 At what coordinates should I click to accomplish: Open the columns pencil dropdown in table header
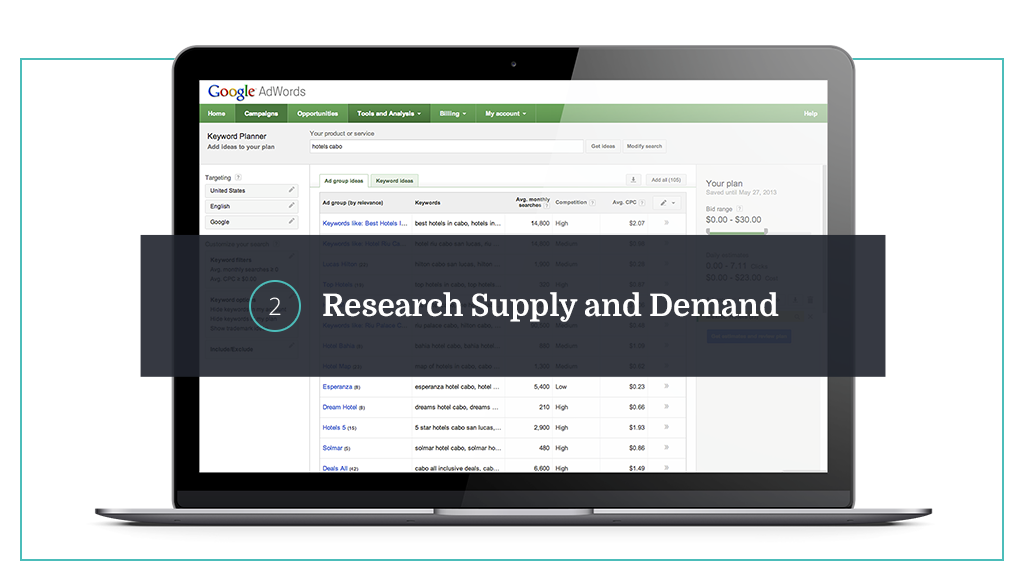tap(667, 202)
